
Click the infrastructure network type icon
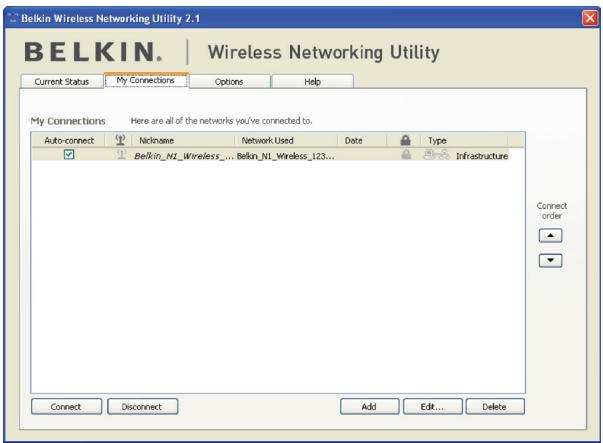click(x=436, y=155)
